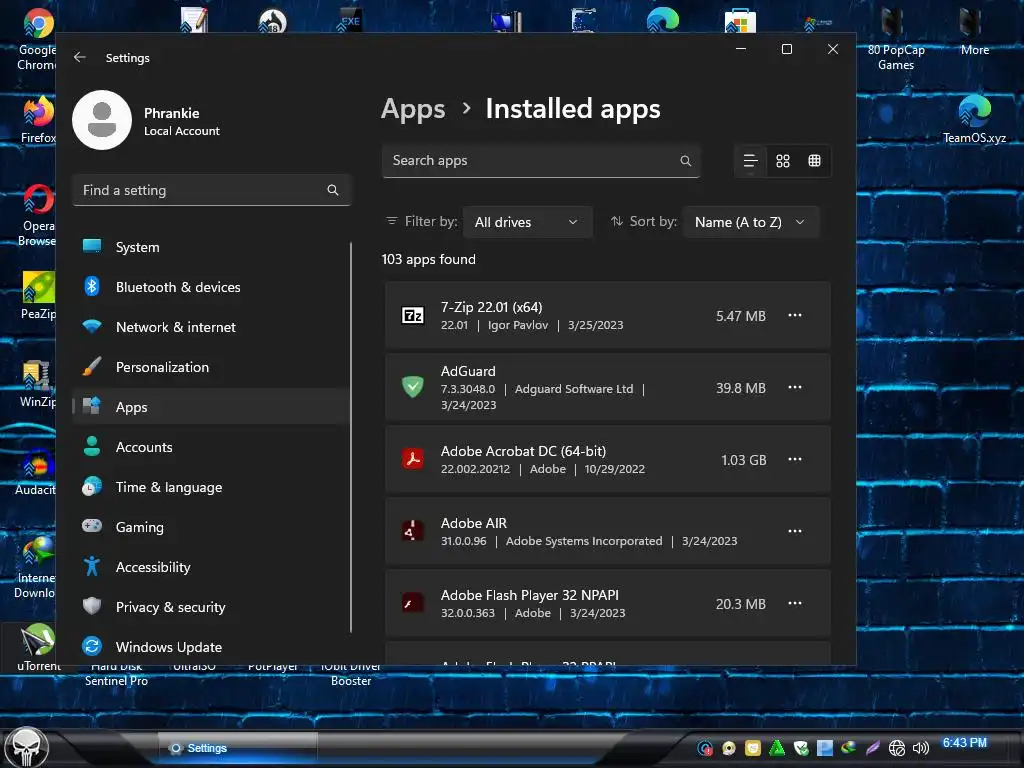Click the AdGuard shield tray icon

click(801, 748)
